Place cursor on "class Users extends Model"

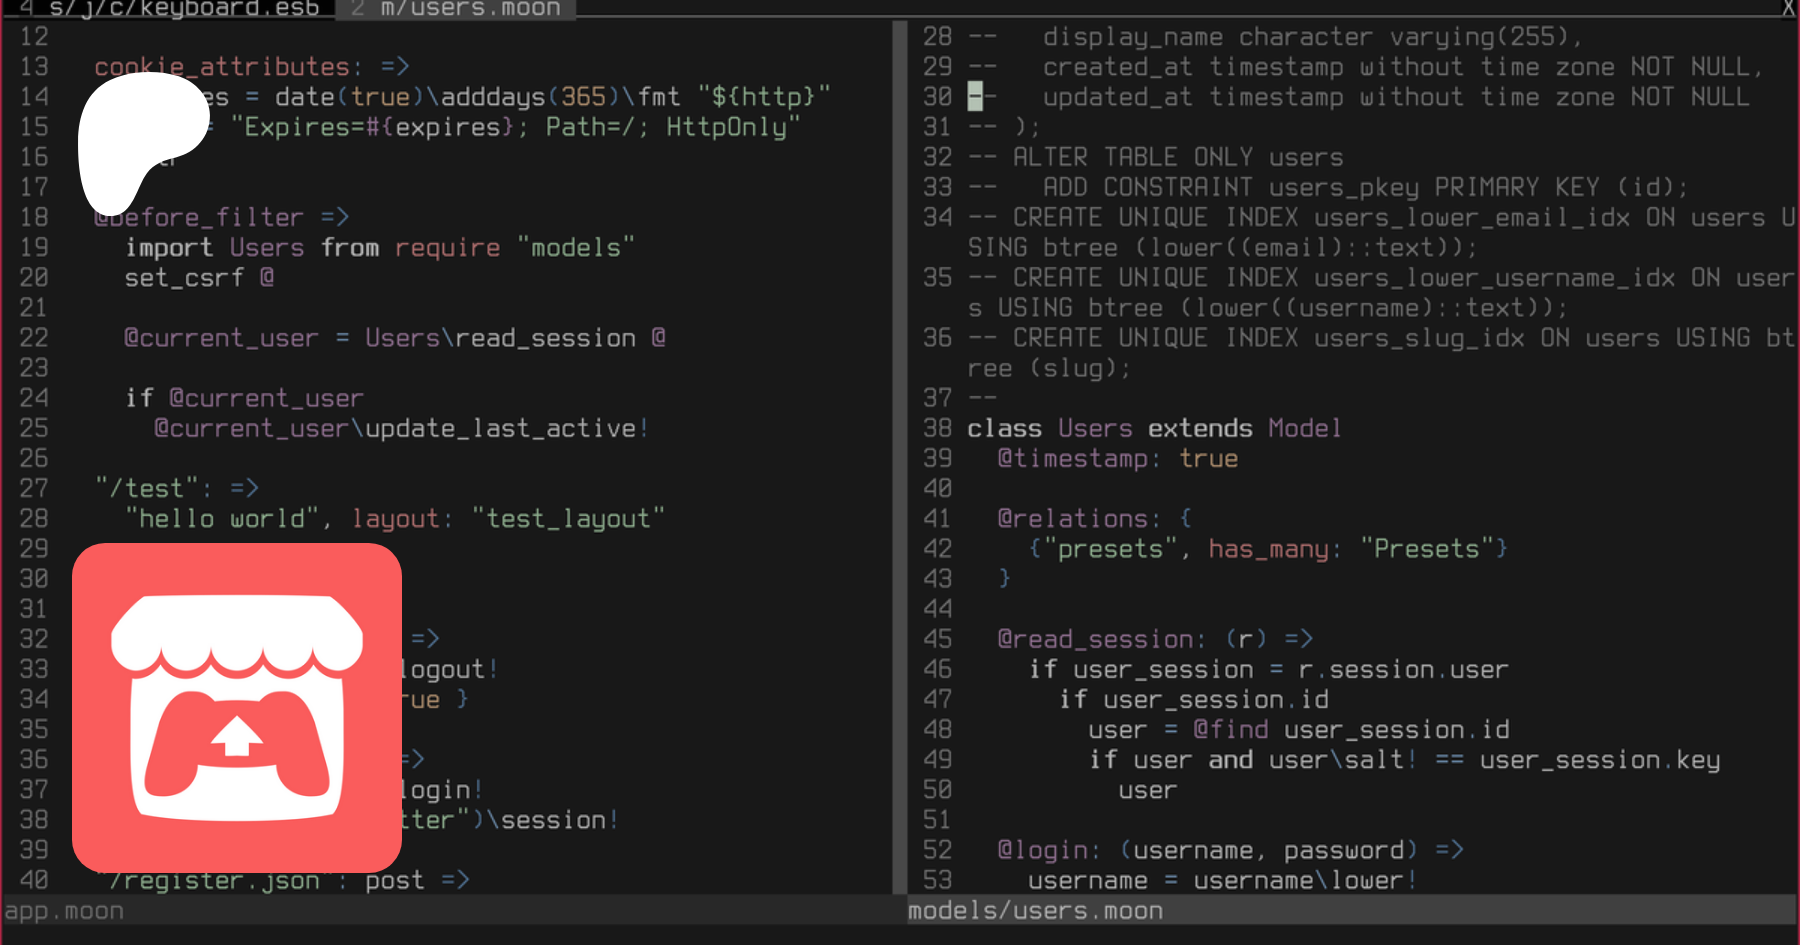tap(1153, 428)
